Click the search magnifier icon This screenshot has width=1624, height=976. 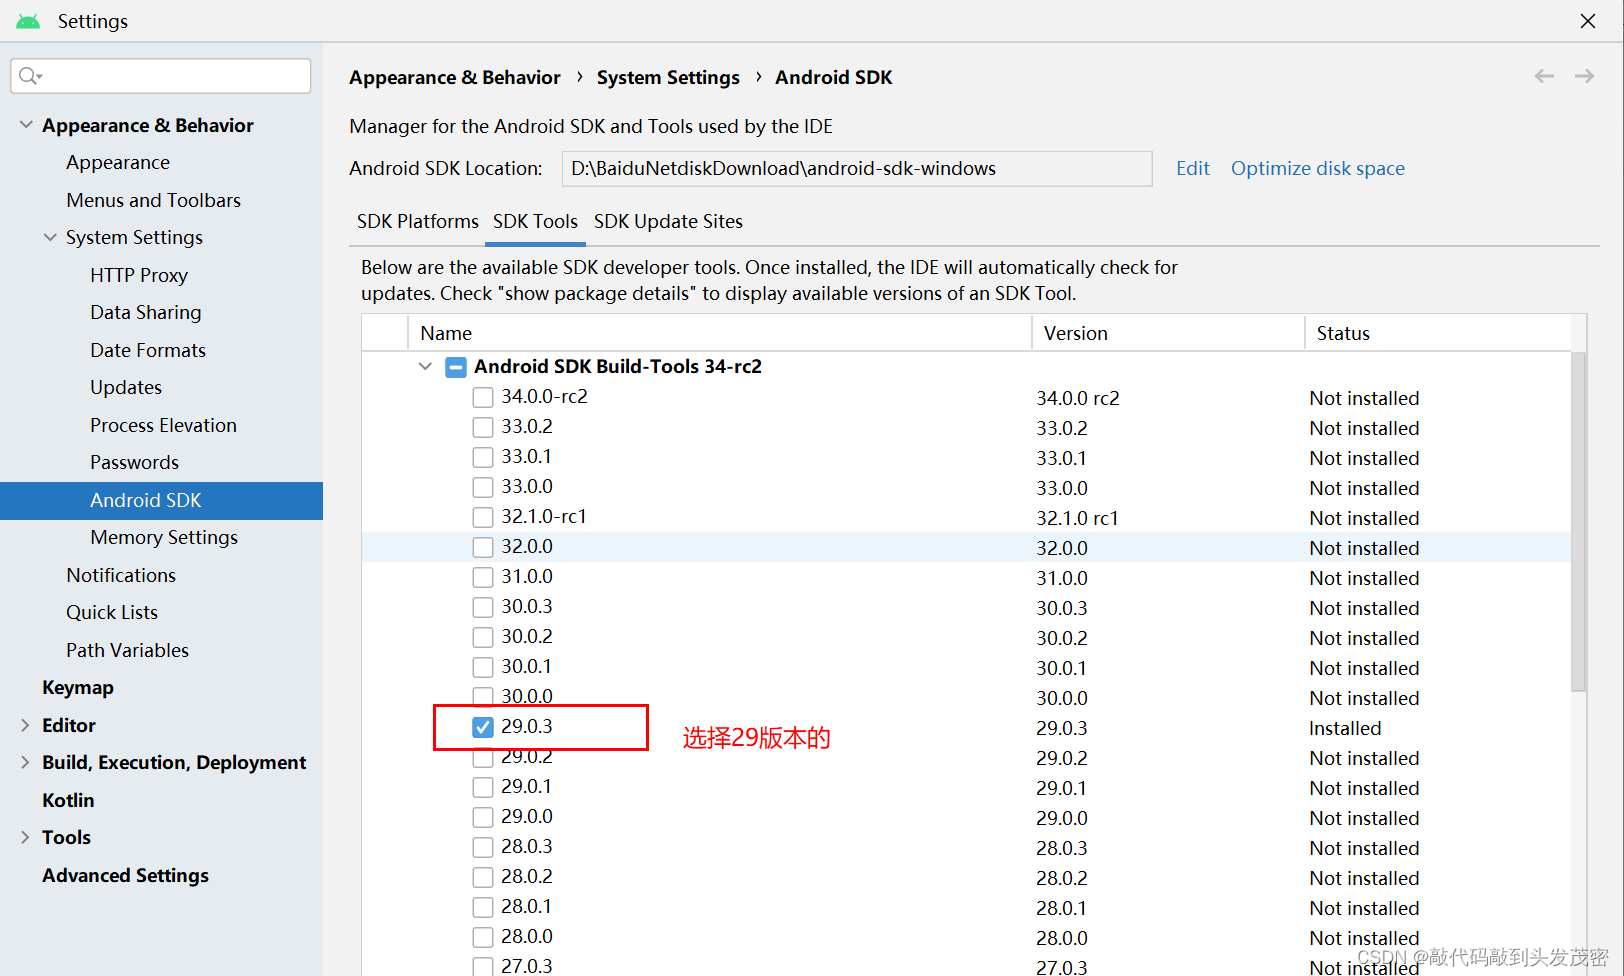pyautogui.click(x=29, y=76)
